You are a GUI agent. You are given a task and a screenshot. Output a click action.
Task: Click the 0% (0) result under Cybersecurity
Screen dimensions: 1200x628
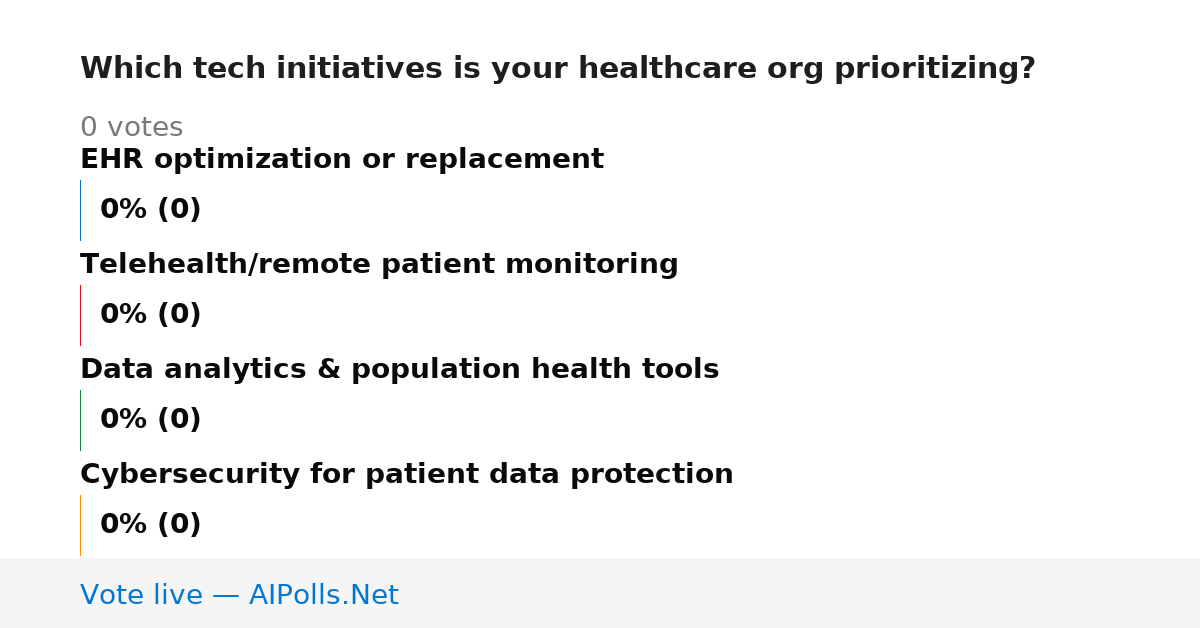[150, 525]
